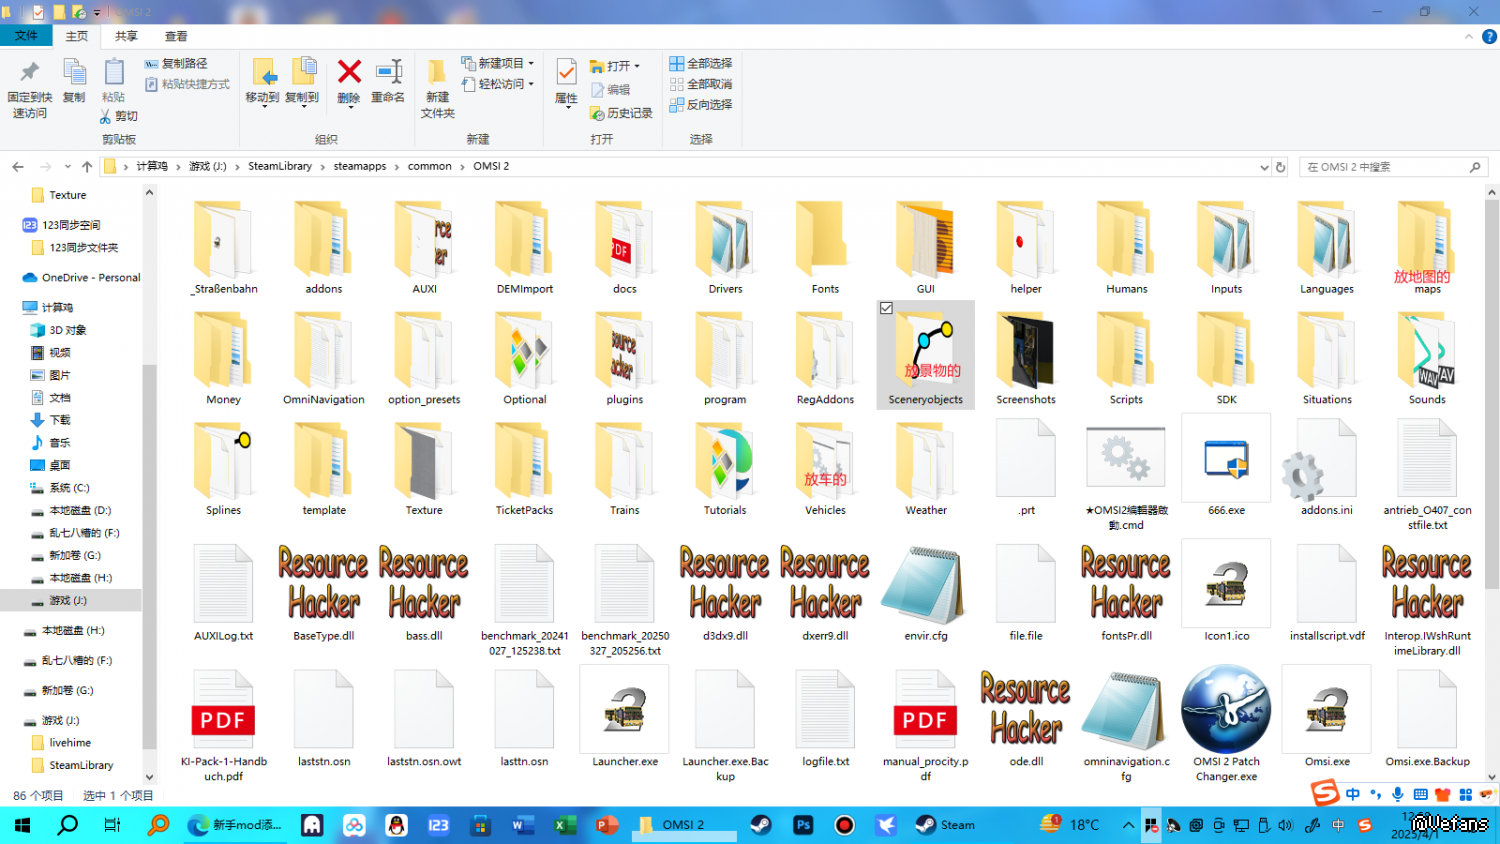Click the 固定到快速访问 pin icon
Viewport: 1500px width, 844px height.
pyautogui.click(x=29, y=72)
